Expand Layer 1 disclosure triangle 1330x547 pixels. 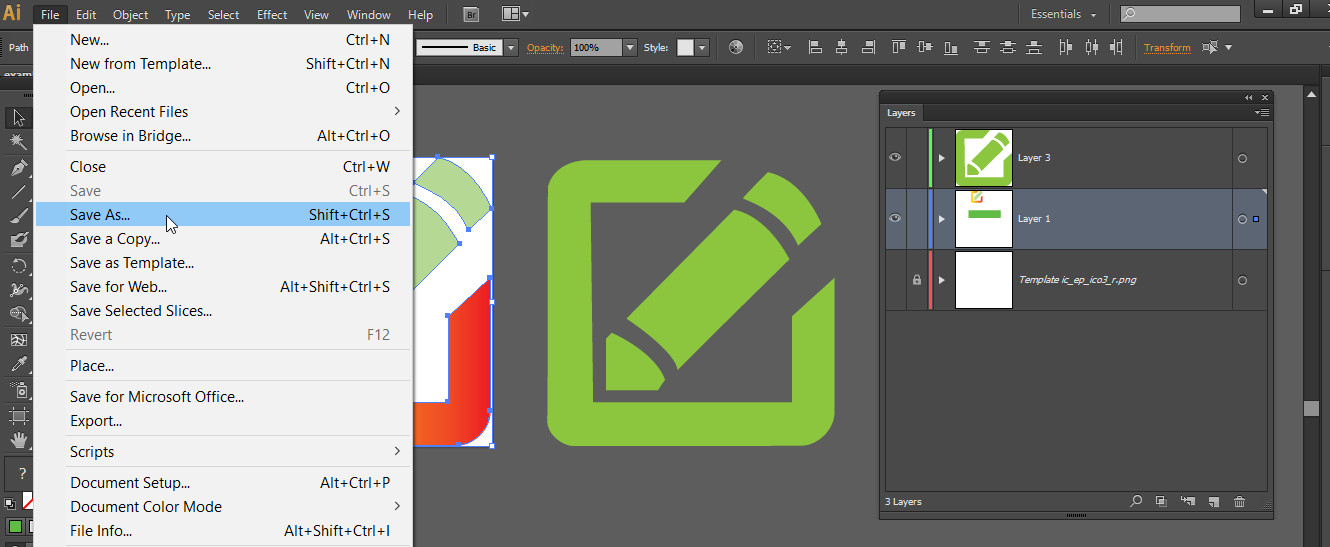[941, 219]
